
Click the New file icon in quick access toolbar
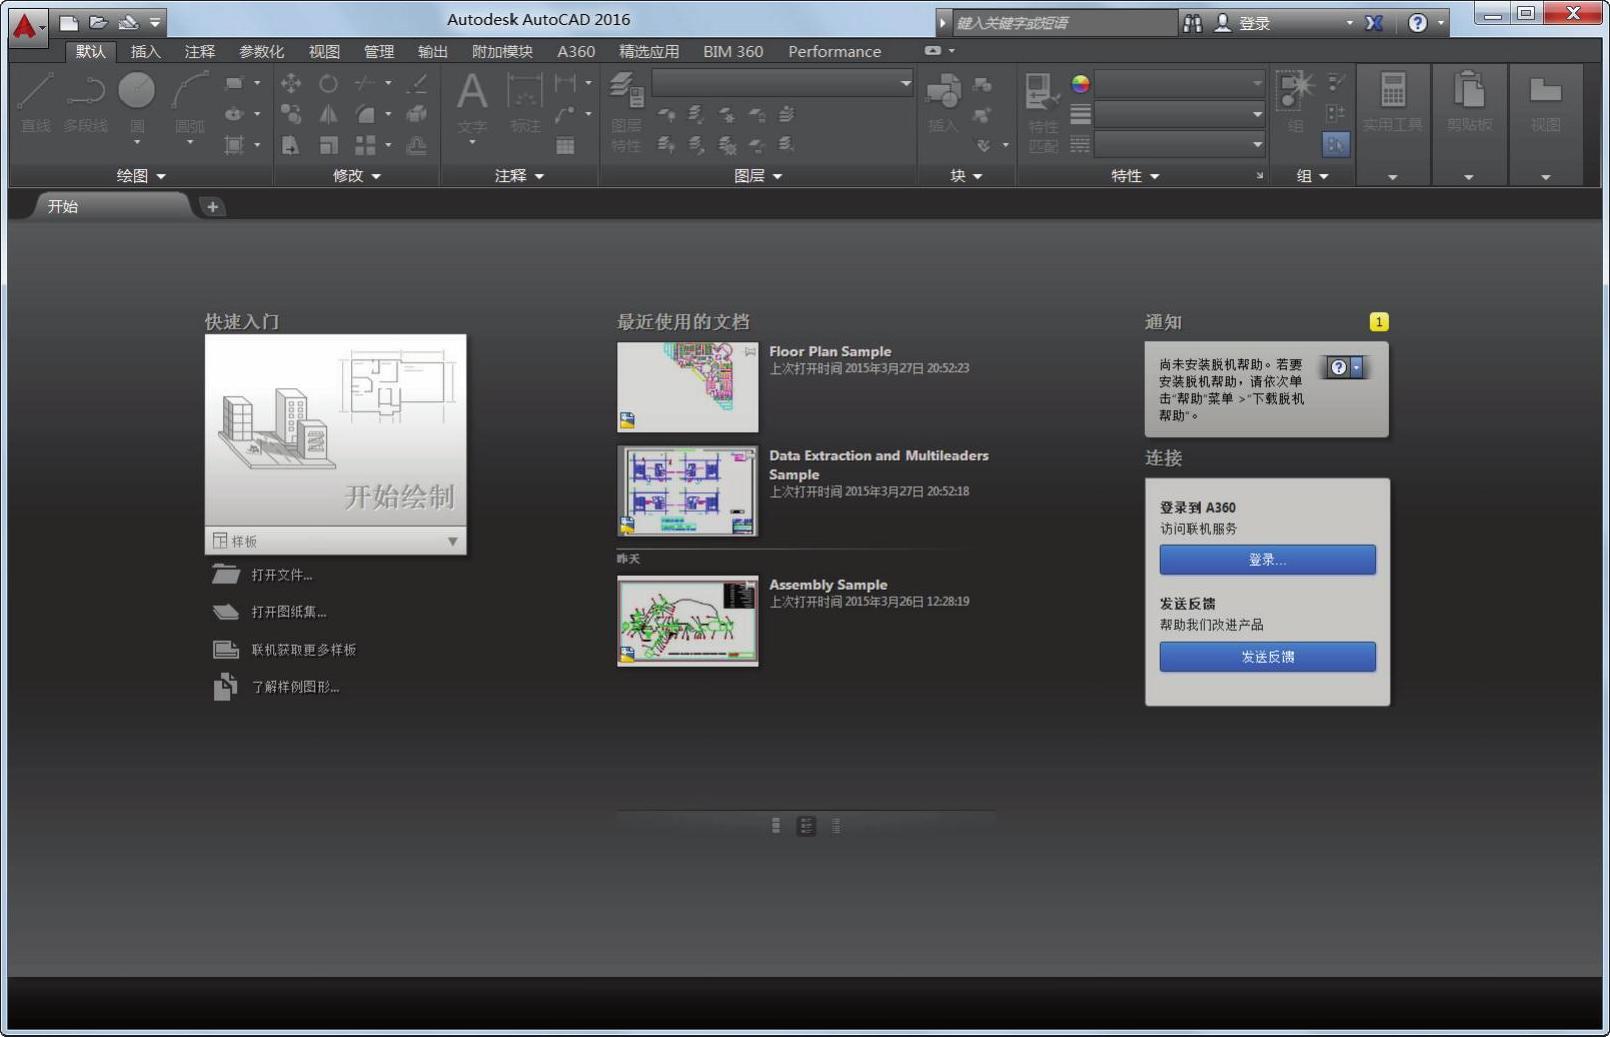point(69,22)
